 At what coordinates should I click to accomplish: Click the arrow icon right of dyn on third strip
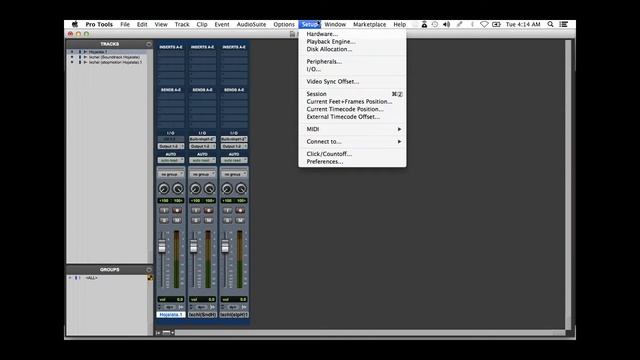[244, 307]
